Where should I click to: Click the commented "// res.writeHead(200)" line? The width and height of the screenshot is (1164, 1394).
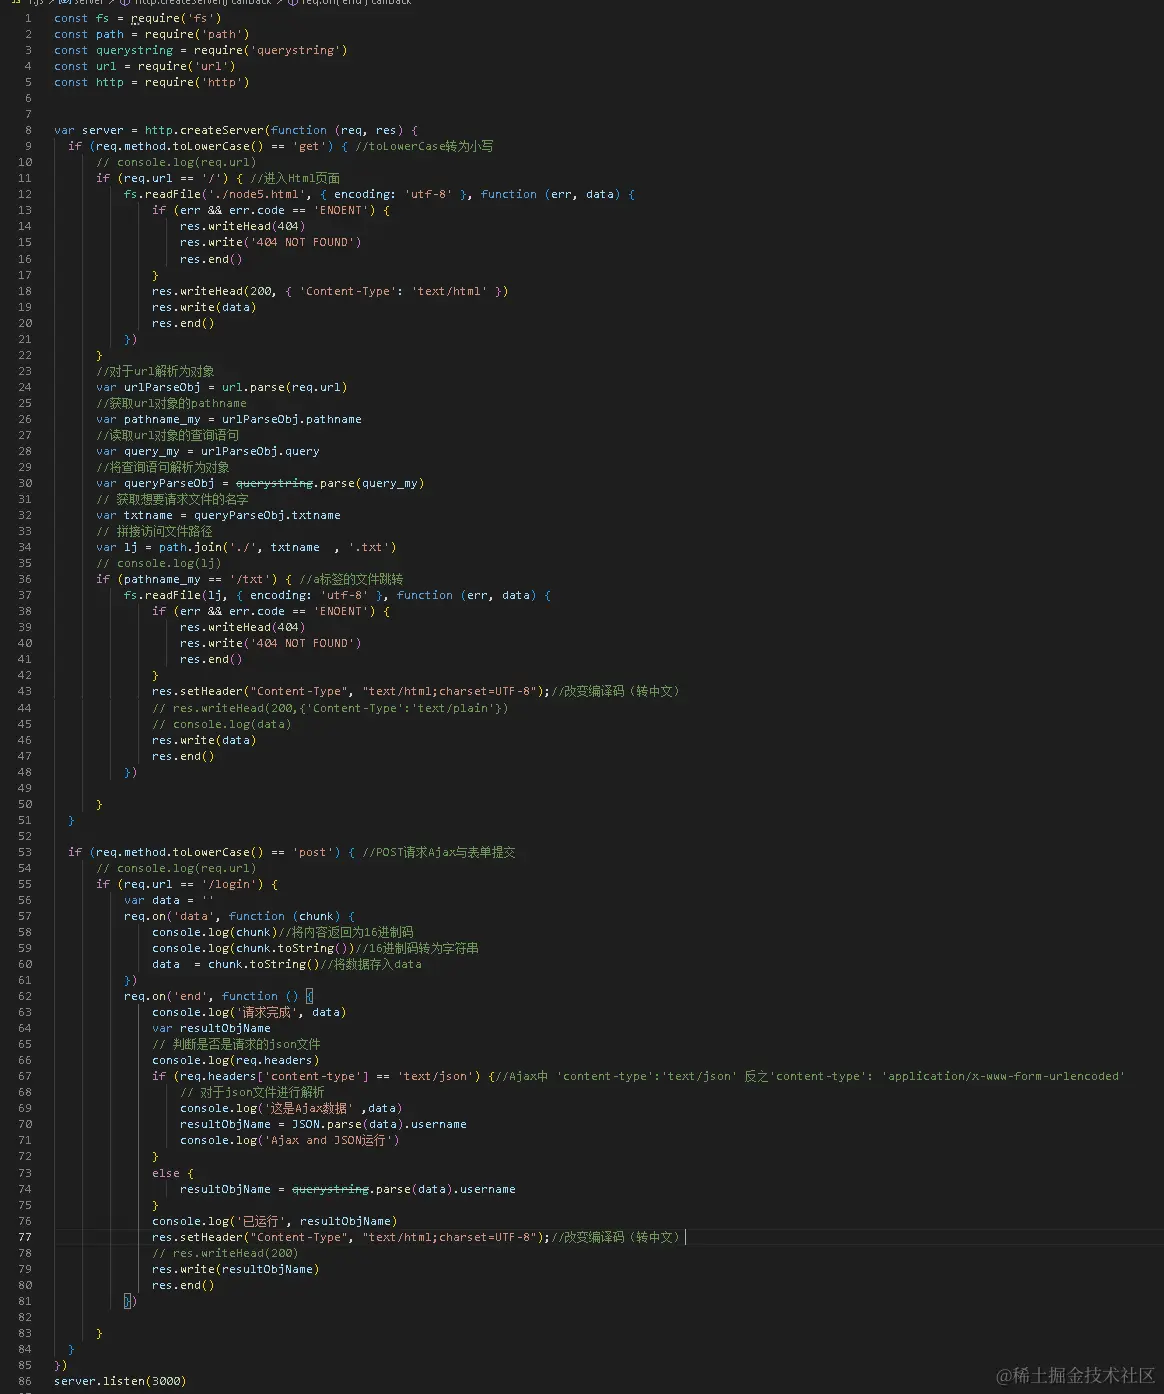click(225, 1253)
